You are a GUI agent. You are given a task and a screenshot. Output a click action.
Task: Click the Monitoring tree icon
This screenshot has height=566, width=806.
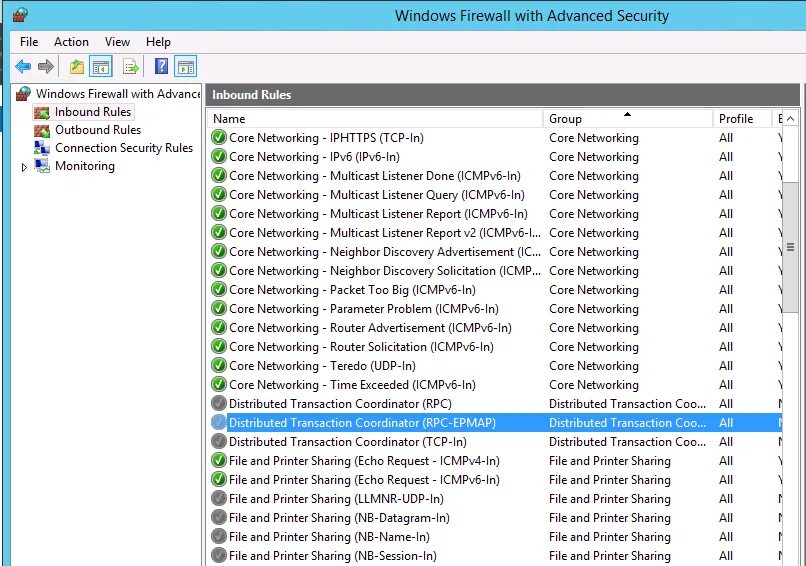[x=42, y=166]
